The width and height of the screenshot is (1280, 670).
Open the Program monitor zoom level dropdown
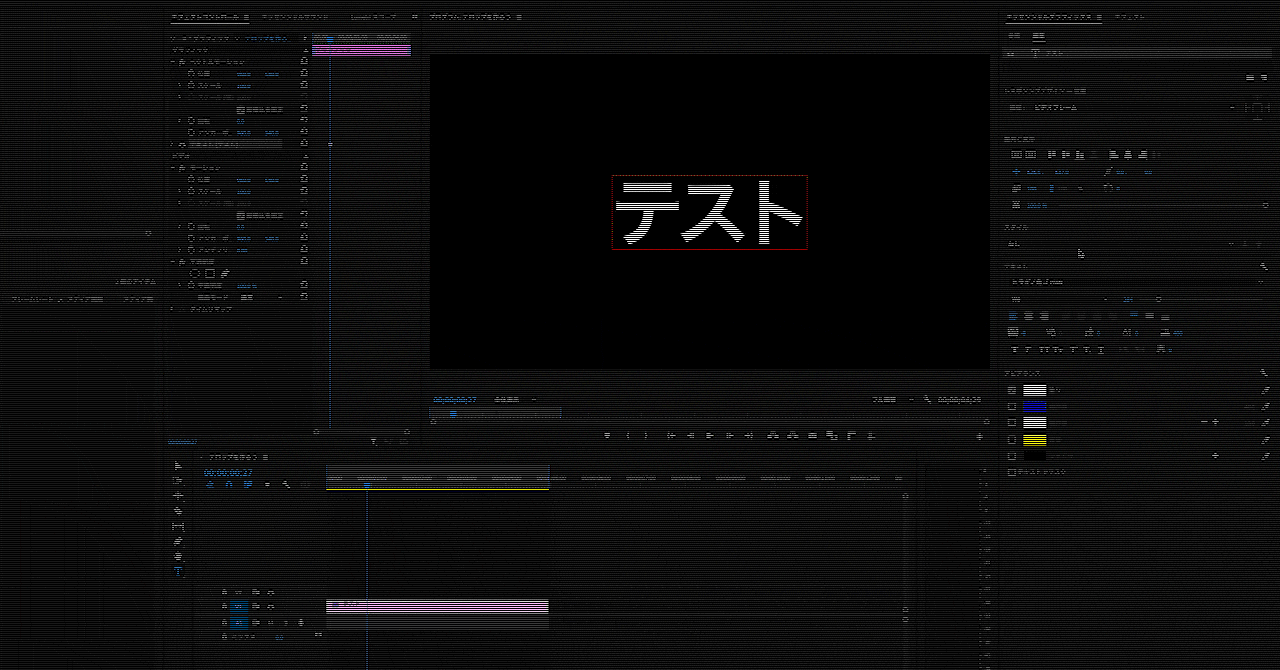coord(516,398)
